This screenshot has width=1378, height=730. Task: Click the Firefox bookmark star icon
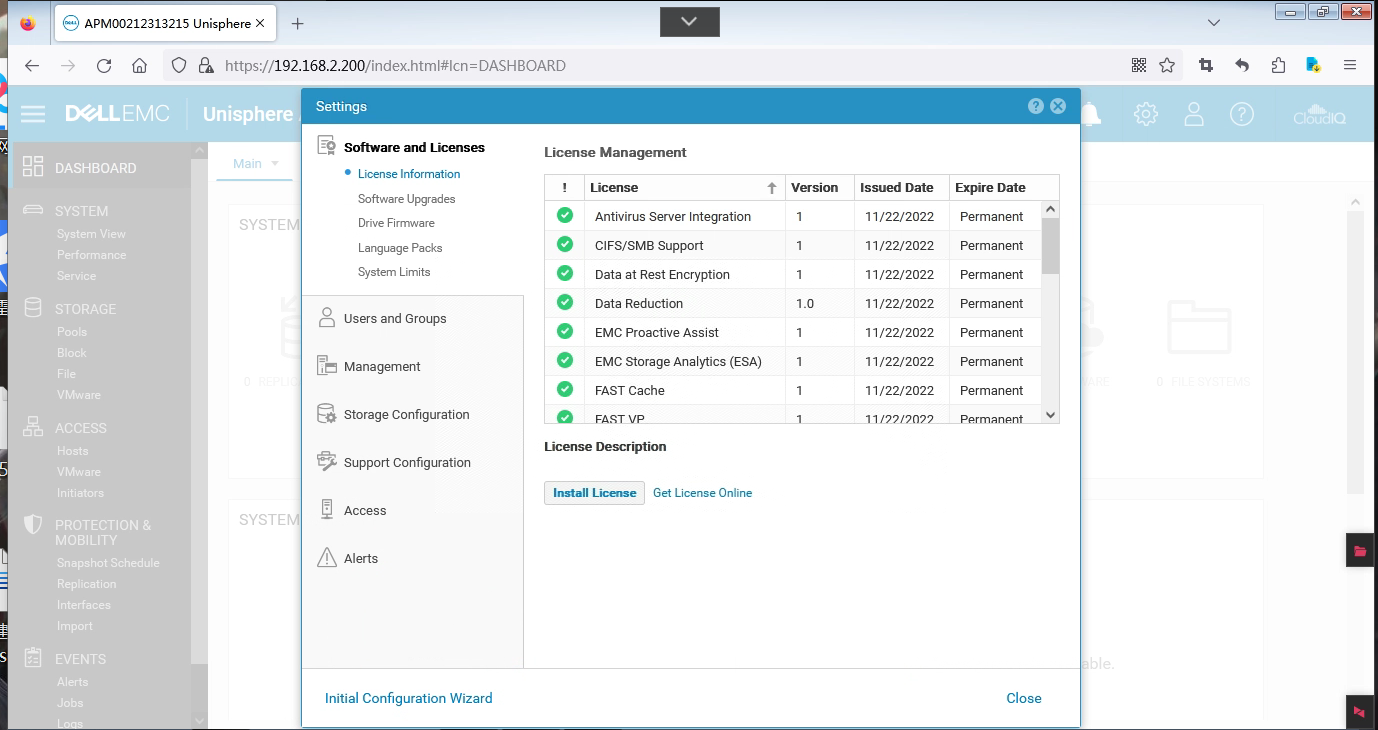(x=1167, y=65)
